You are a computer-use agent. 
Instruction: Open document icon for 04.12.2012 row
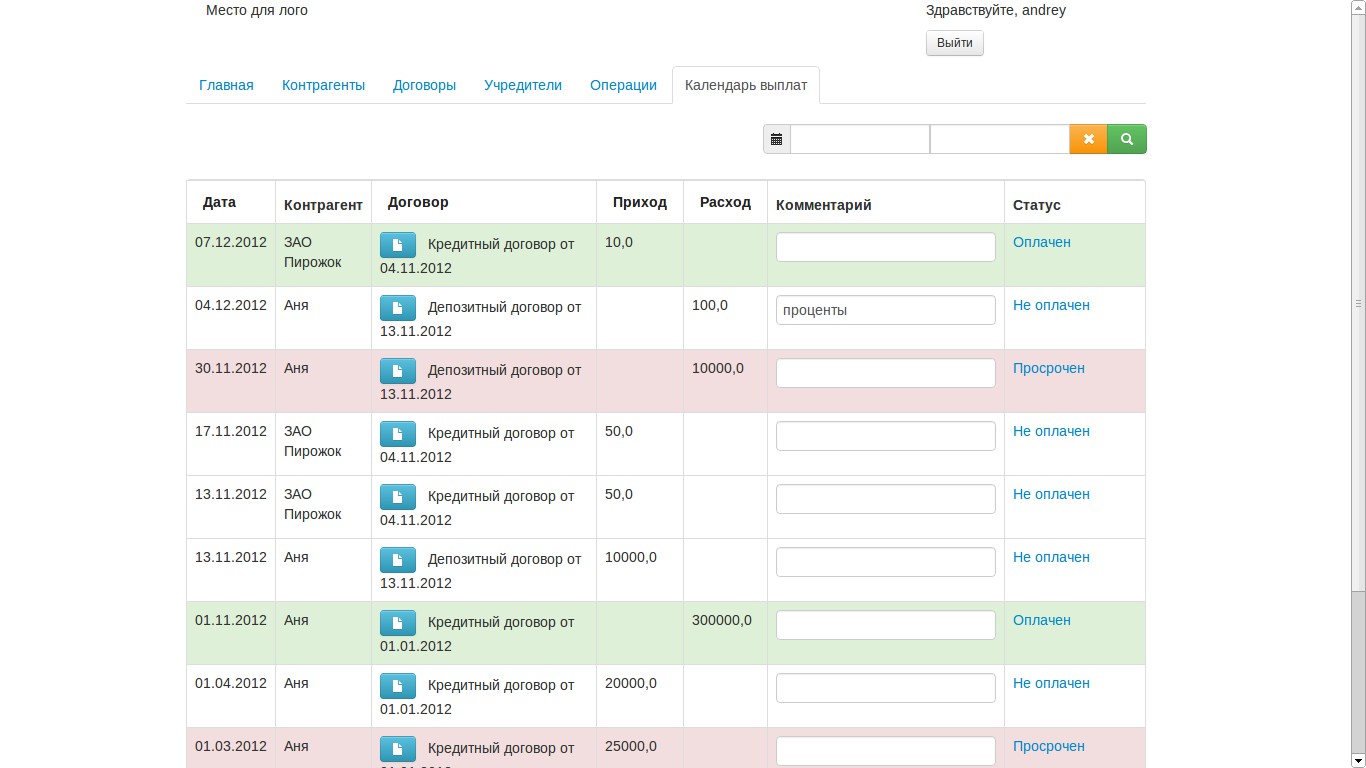point(398,308)
